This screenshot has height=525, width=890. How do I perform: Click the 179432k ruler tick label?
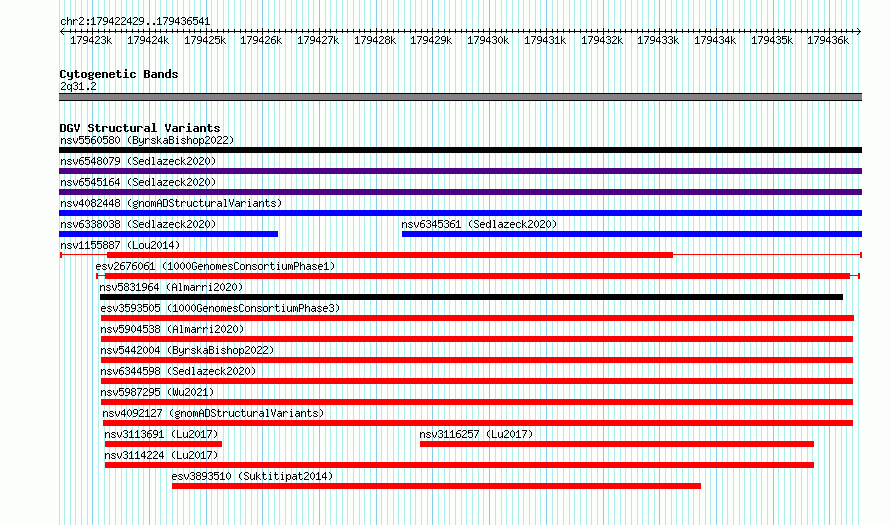[602, 40]
